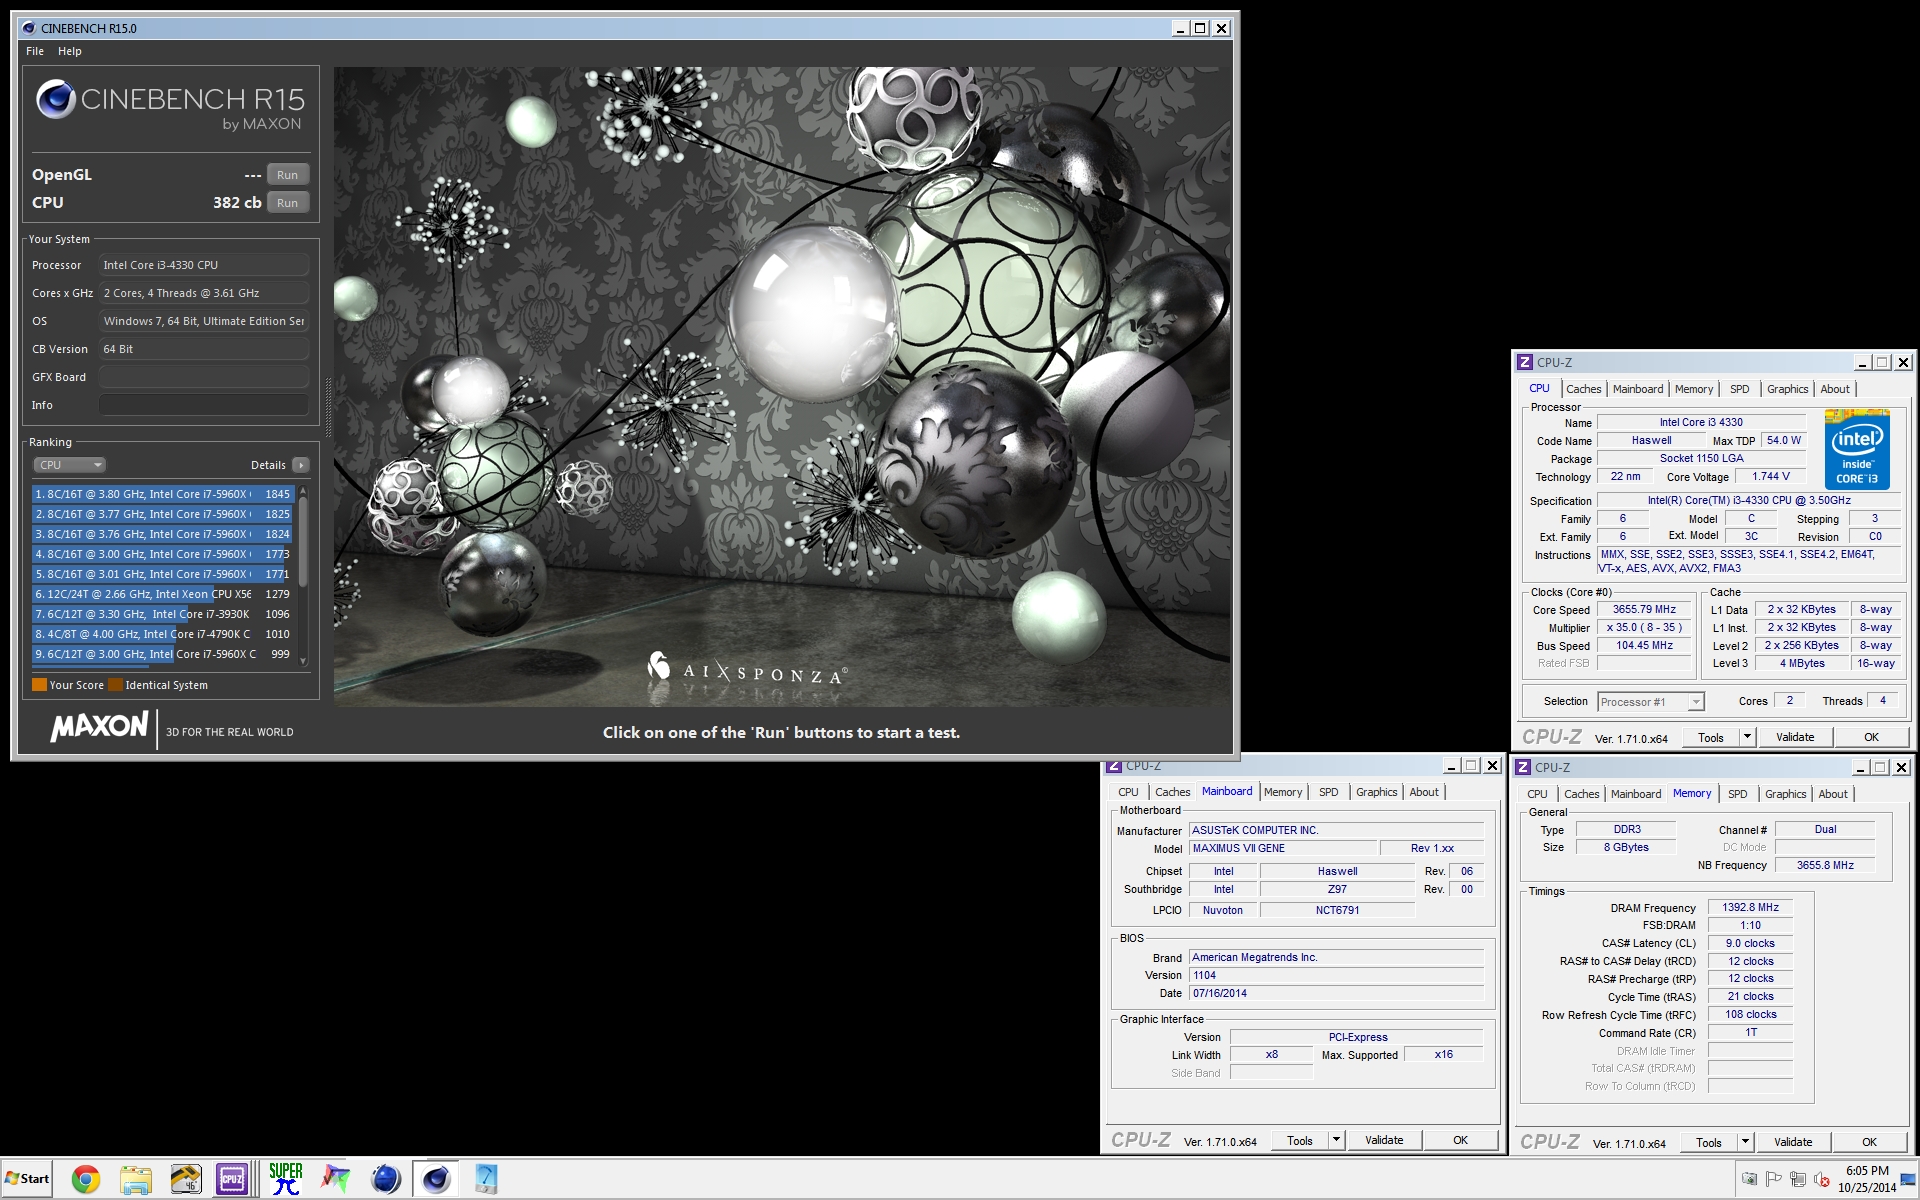Click the CPU-Z title icon in Mainboard window

[x=1114, y=766]
